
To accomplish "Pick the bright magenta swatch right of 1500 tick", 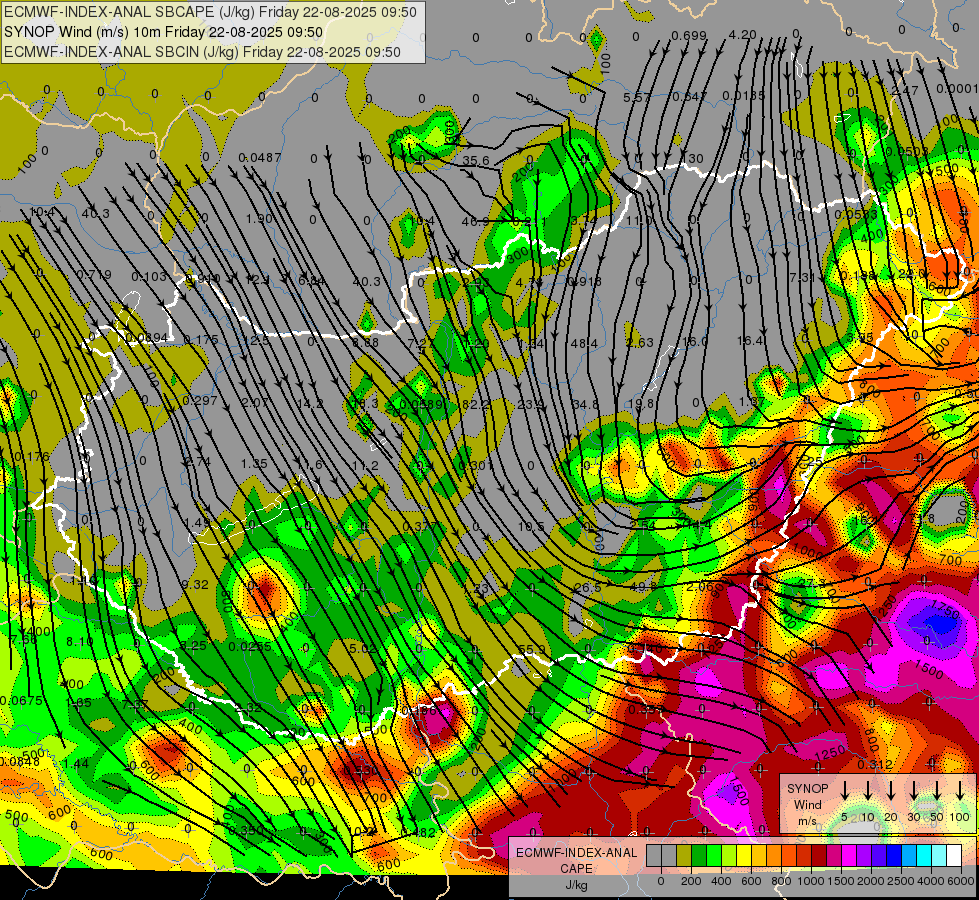I will point(849,856).
